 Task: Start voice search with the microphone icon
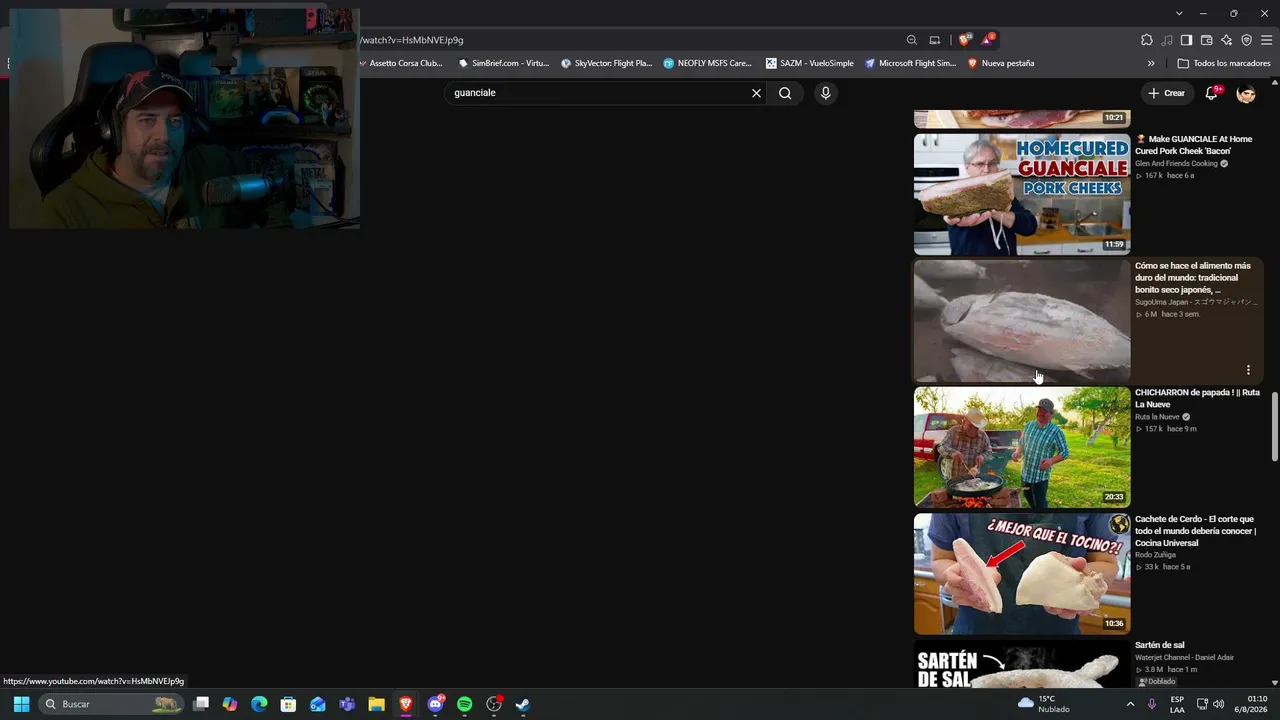click(x=825, y=93)
